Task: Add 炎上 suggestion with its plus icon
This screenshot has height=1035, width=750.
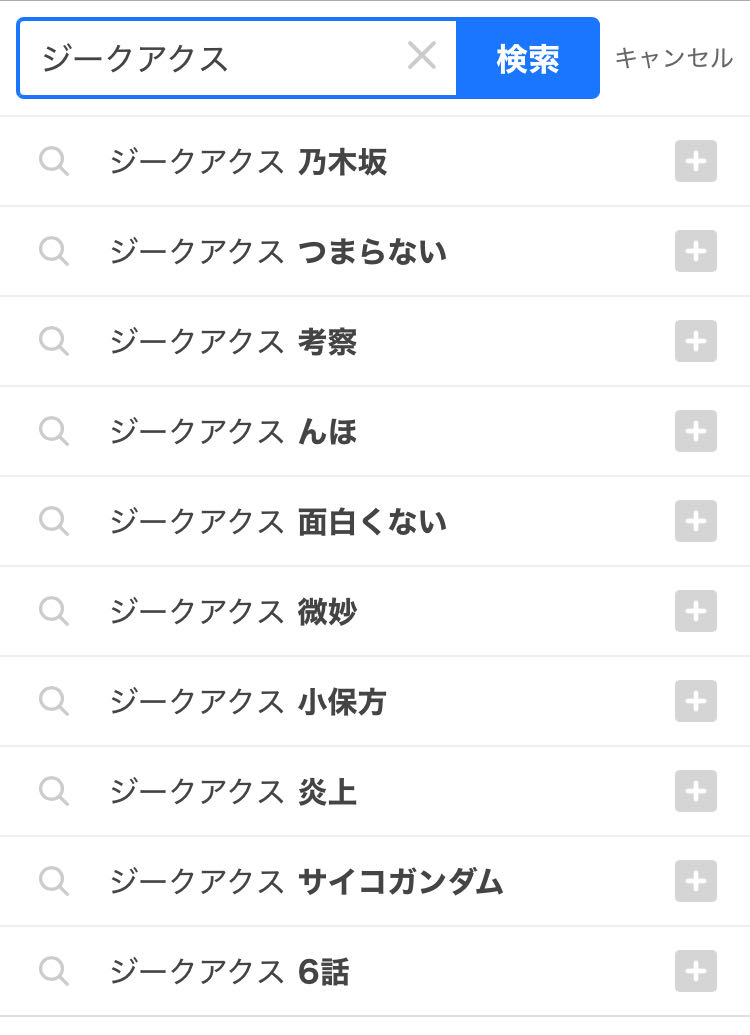Action: [695, 791]
